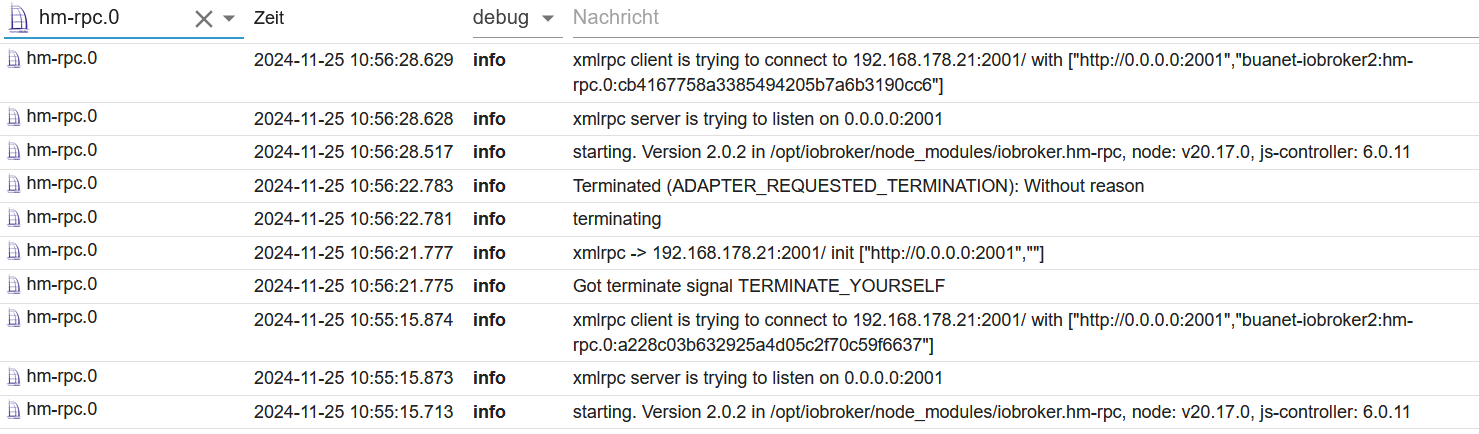The width and height of the screenshot is (1479, 434).
Task: Click the file icon of the TERMINATE_YOURSELF row
Action: pos(14,285)
